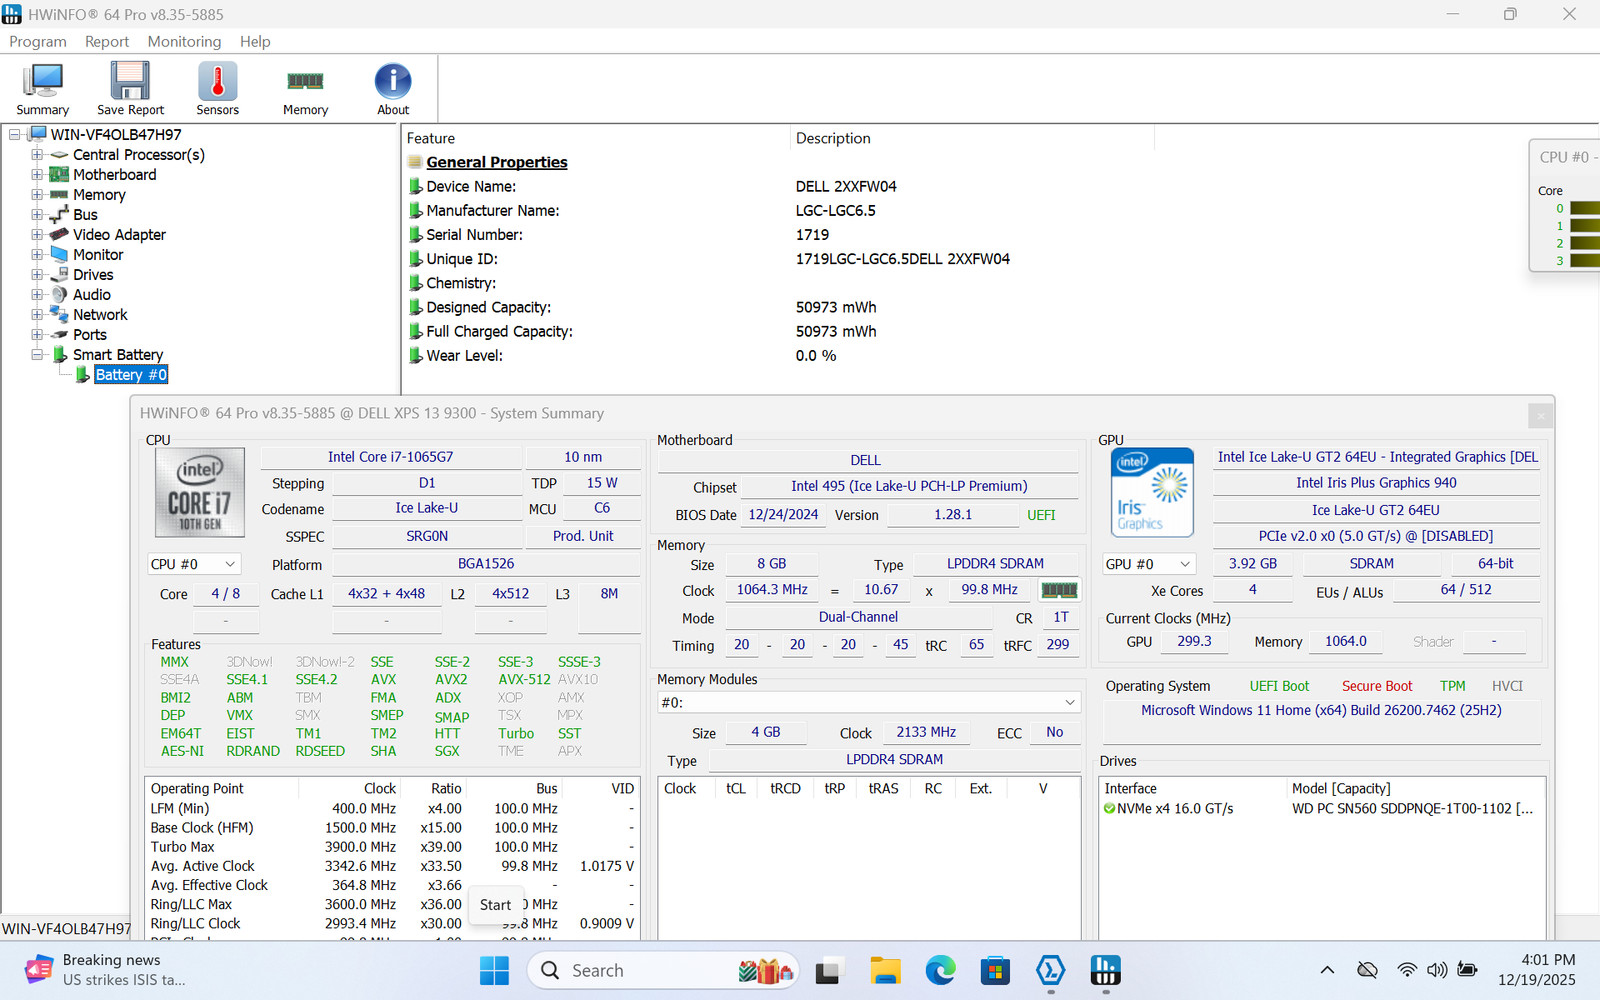
Task: Click the Interface column header in Drives
Action: click(x=1130, y=788)
